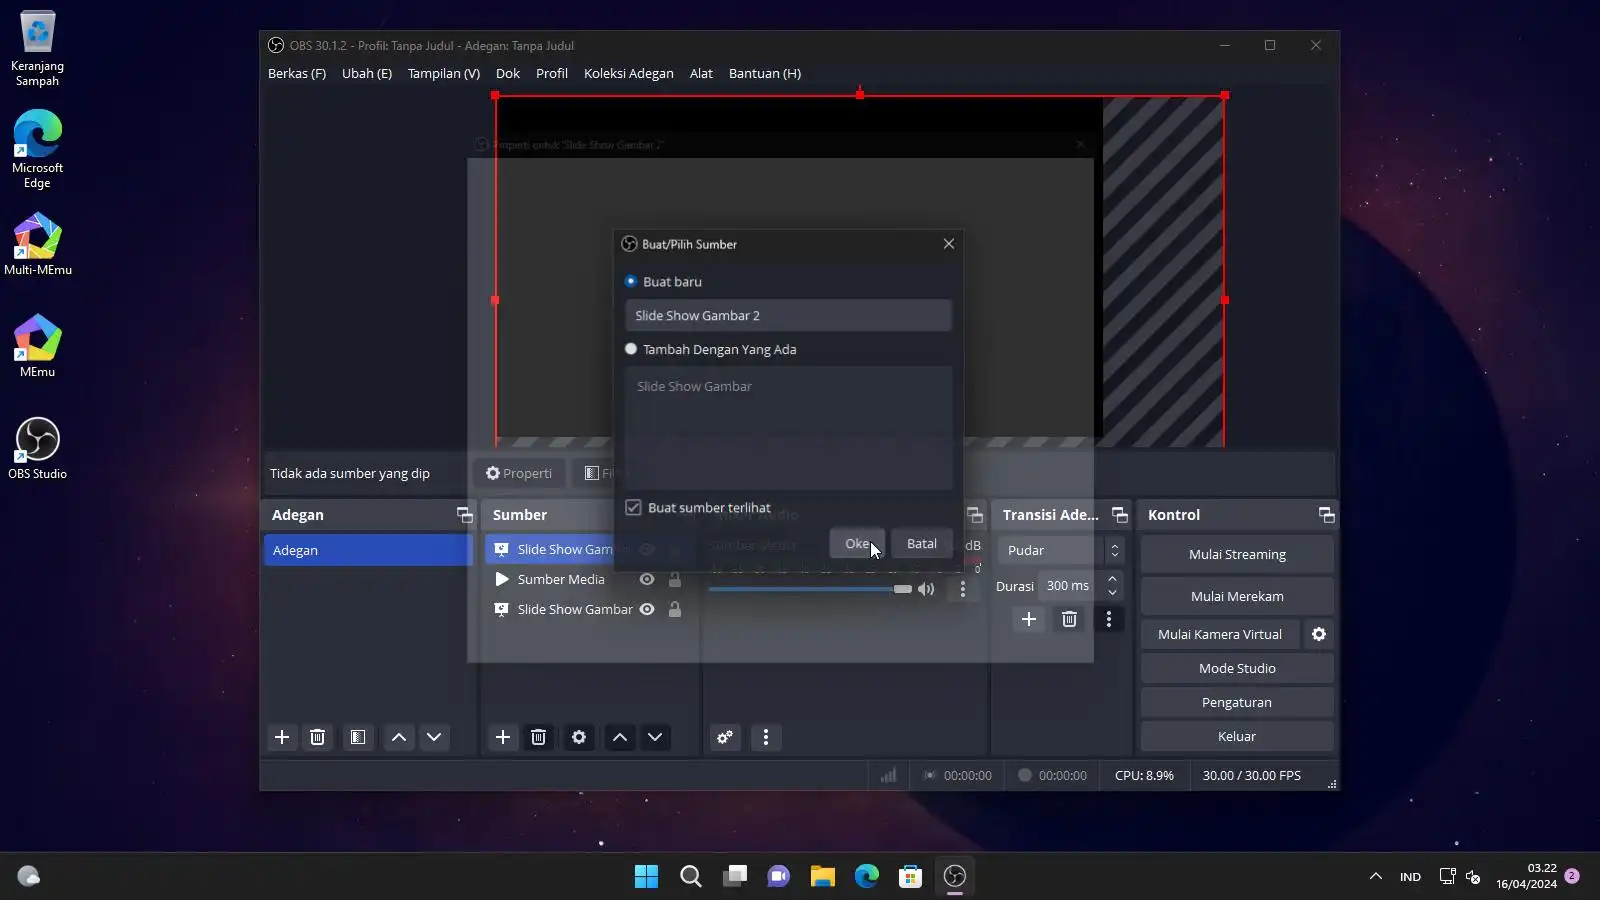Viewport: 1600px width, 900px height.
Task: Click the source name field in dialog
Action: coord(788,315)
